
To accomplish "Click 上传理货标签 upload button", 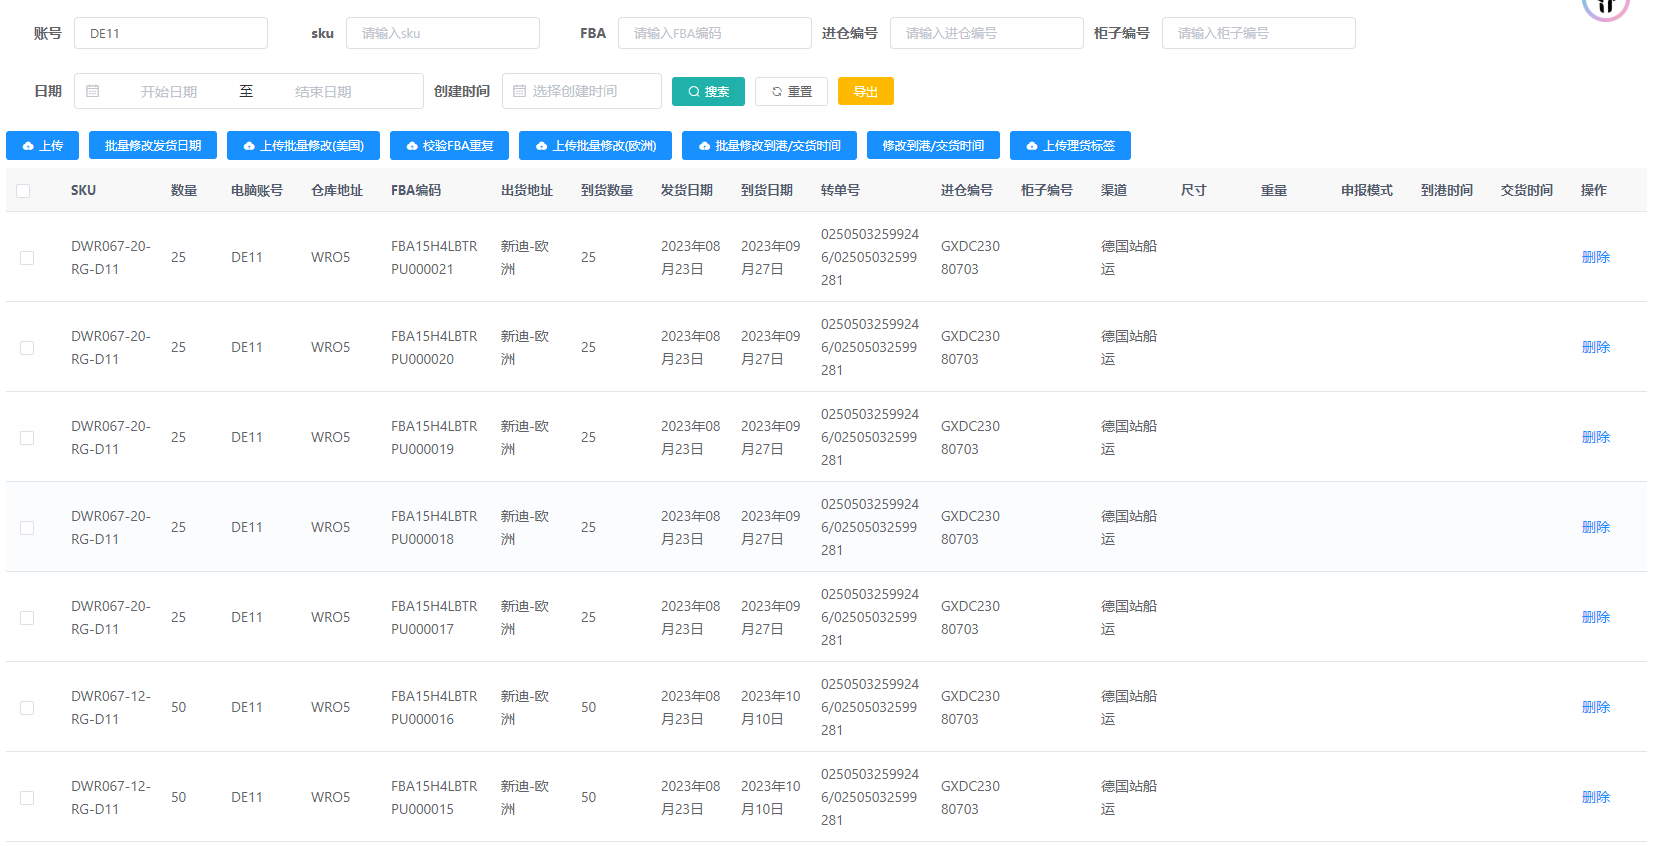I will click(x=1070, y=146).
